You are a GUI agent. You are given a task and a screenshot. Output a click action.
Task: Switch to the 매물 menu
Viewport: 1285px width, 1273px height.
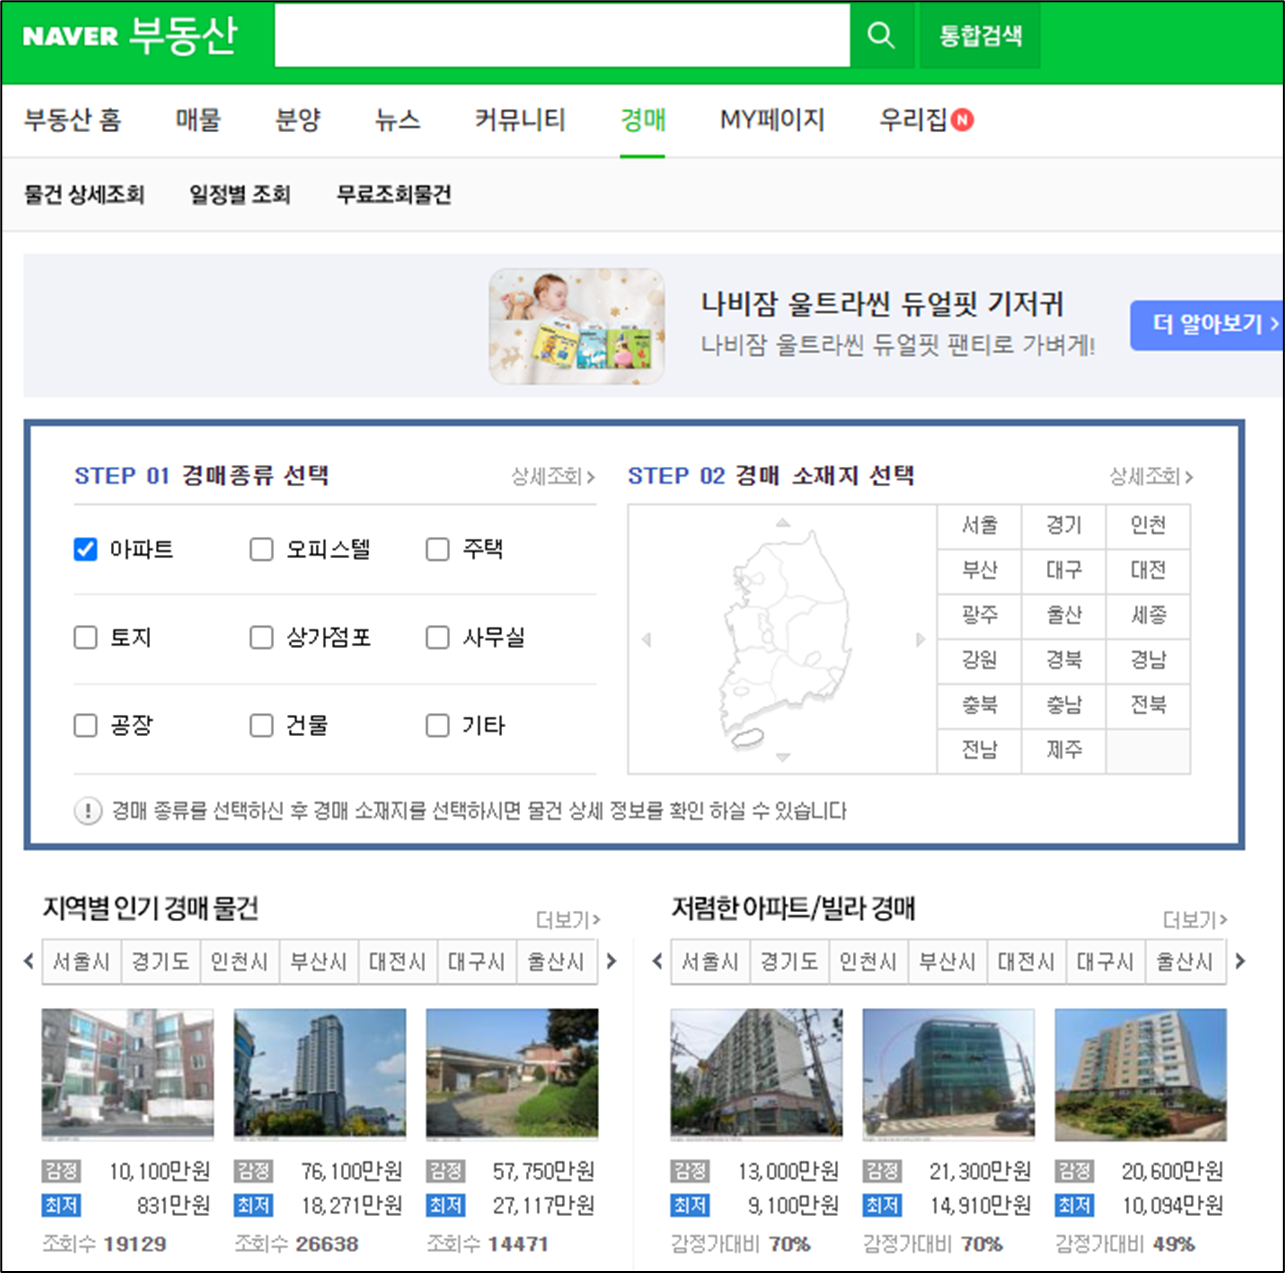[196, 120]
